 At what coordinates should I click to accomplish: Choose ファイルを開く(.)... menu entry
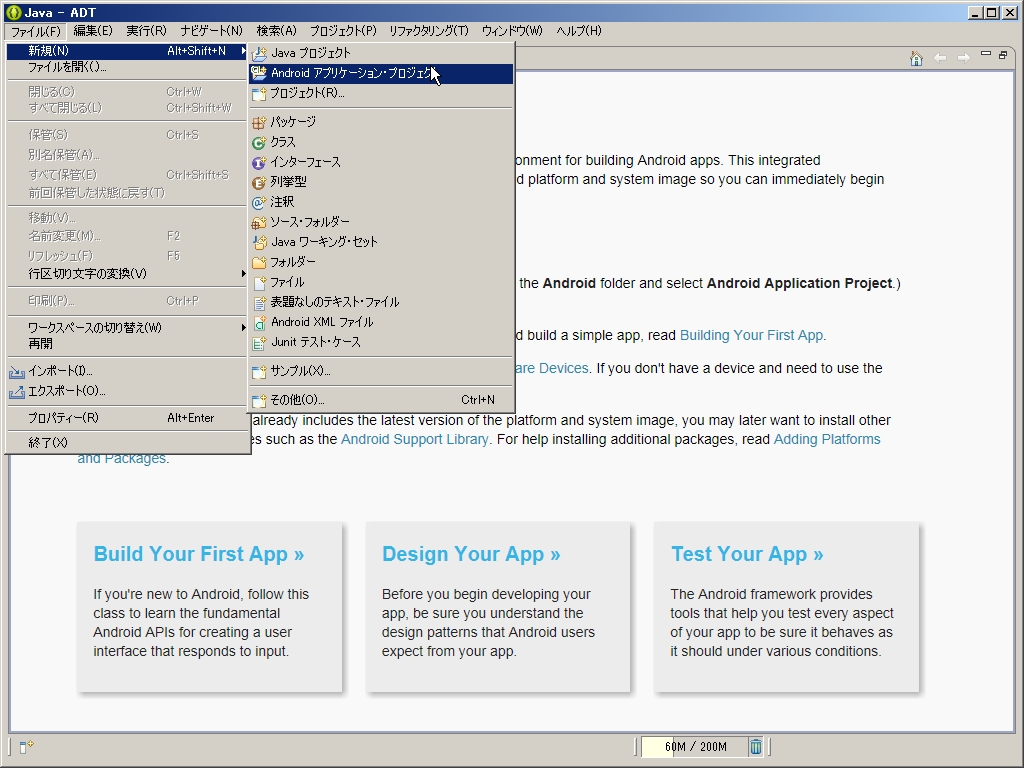(x=127, y=67)
